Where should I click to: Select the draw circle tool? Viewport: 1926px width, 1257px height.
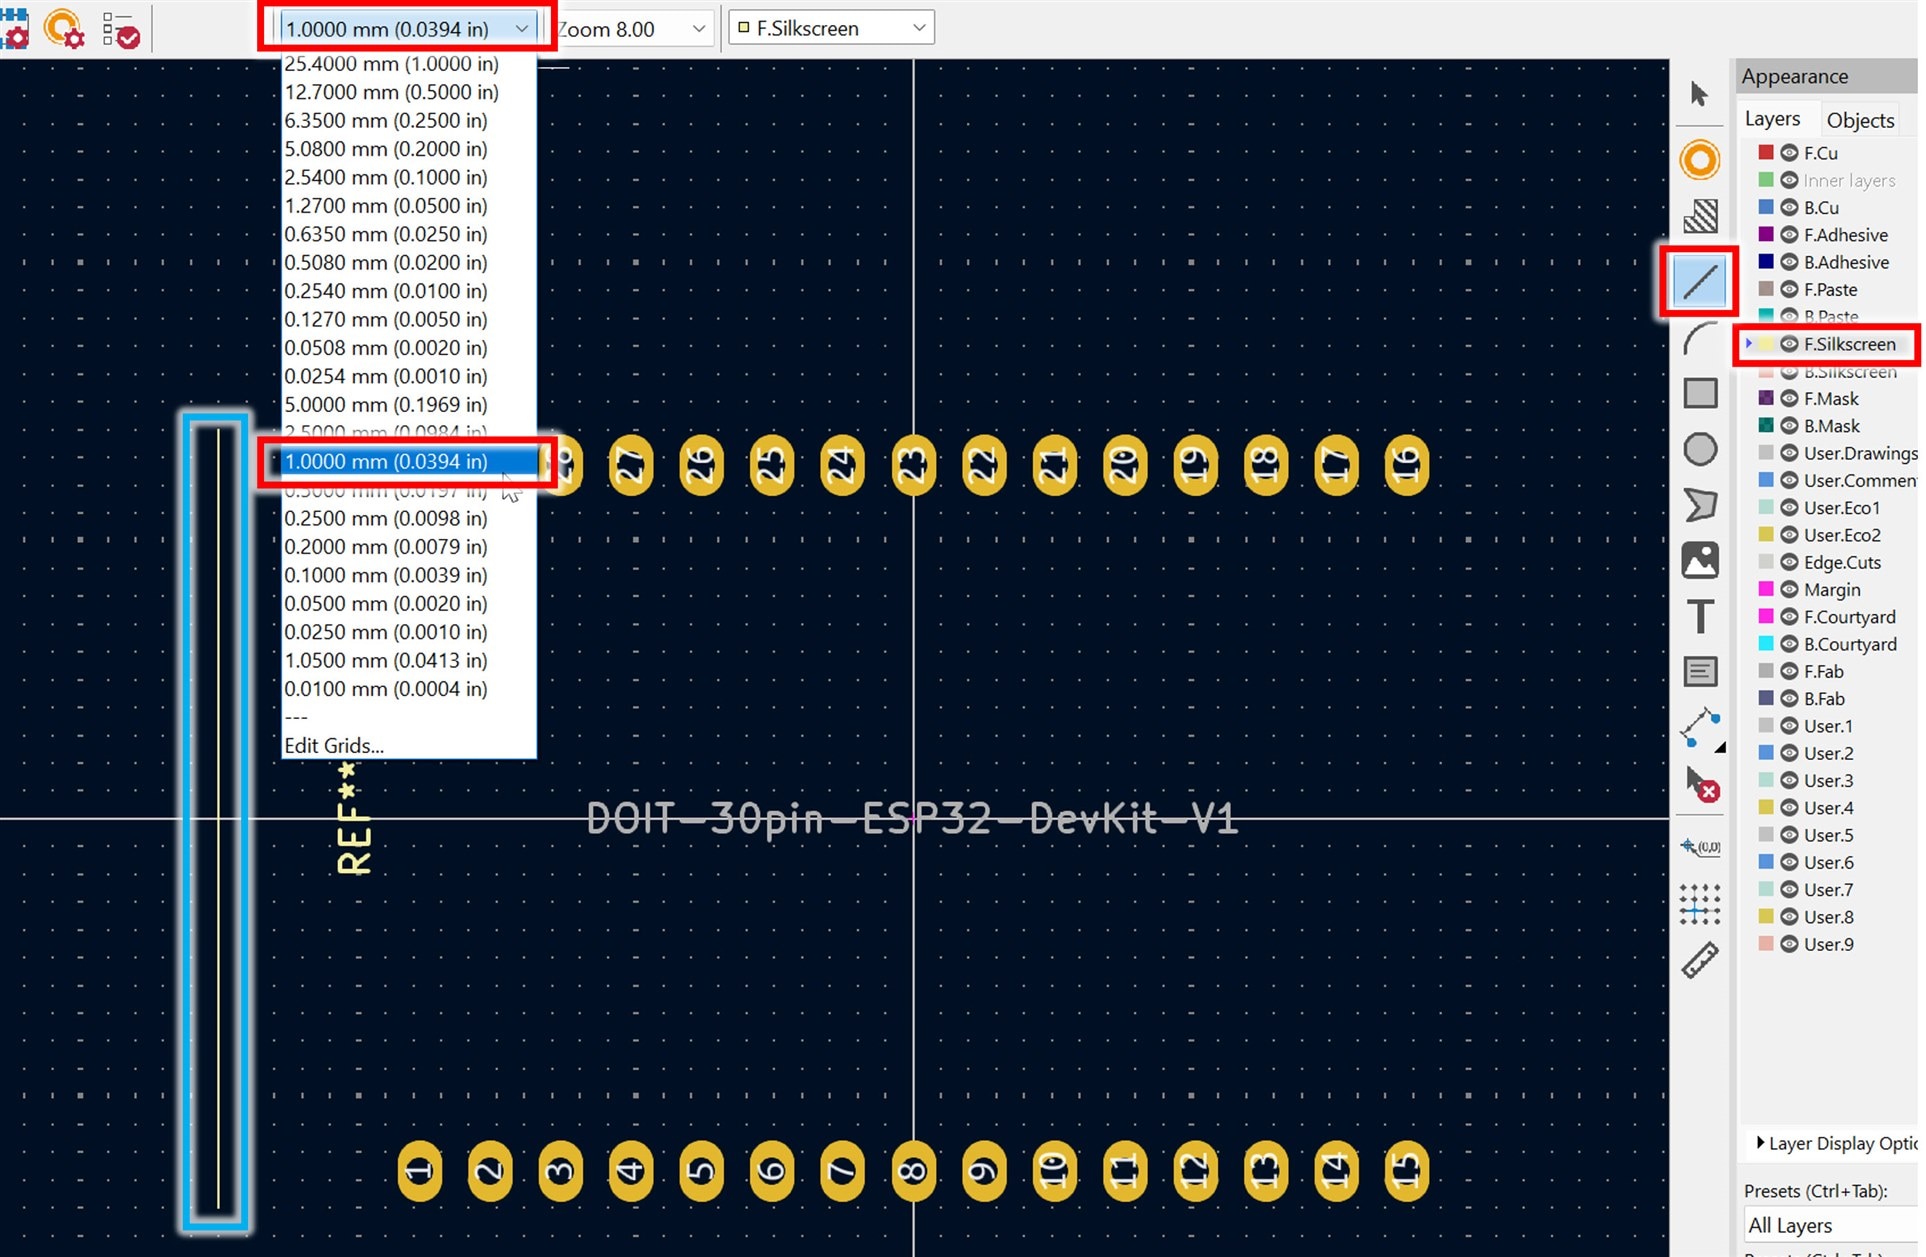[1699, 449]
